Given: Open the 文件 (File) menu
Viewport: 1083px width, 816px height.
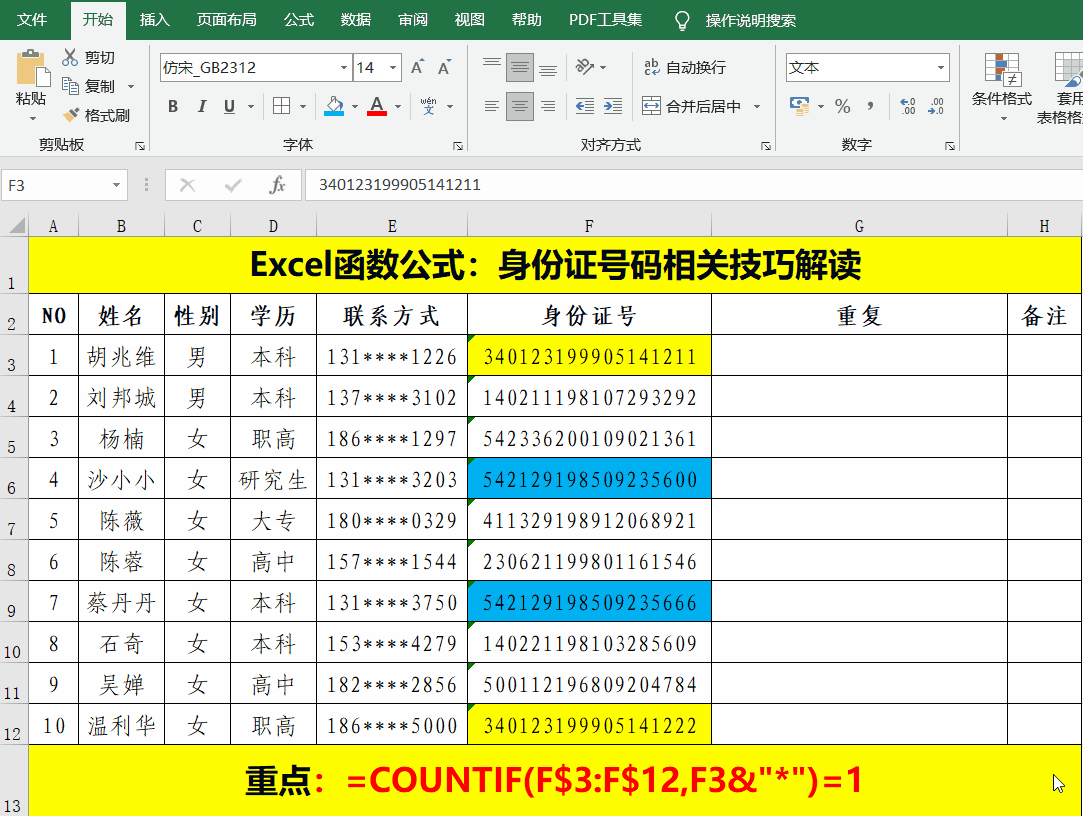Looking at the screenshot, I should (x=32, y=19).
